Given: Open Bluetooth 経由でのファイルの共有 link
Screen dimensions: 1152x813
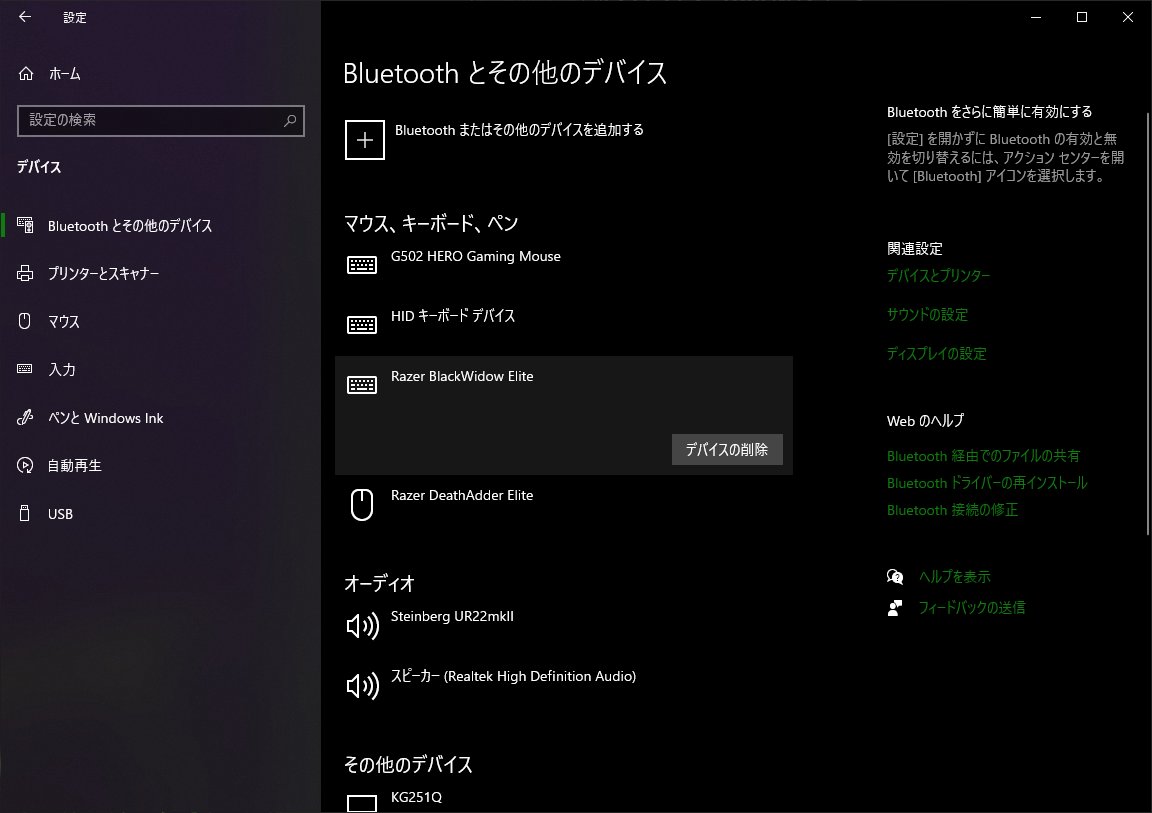Looking at the screenshot, I should pos(983,456).
